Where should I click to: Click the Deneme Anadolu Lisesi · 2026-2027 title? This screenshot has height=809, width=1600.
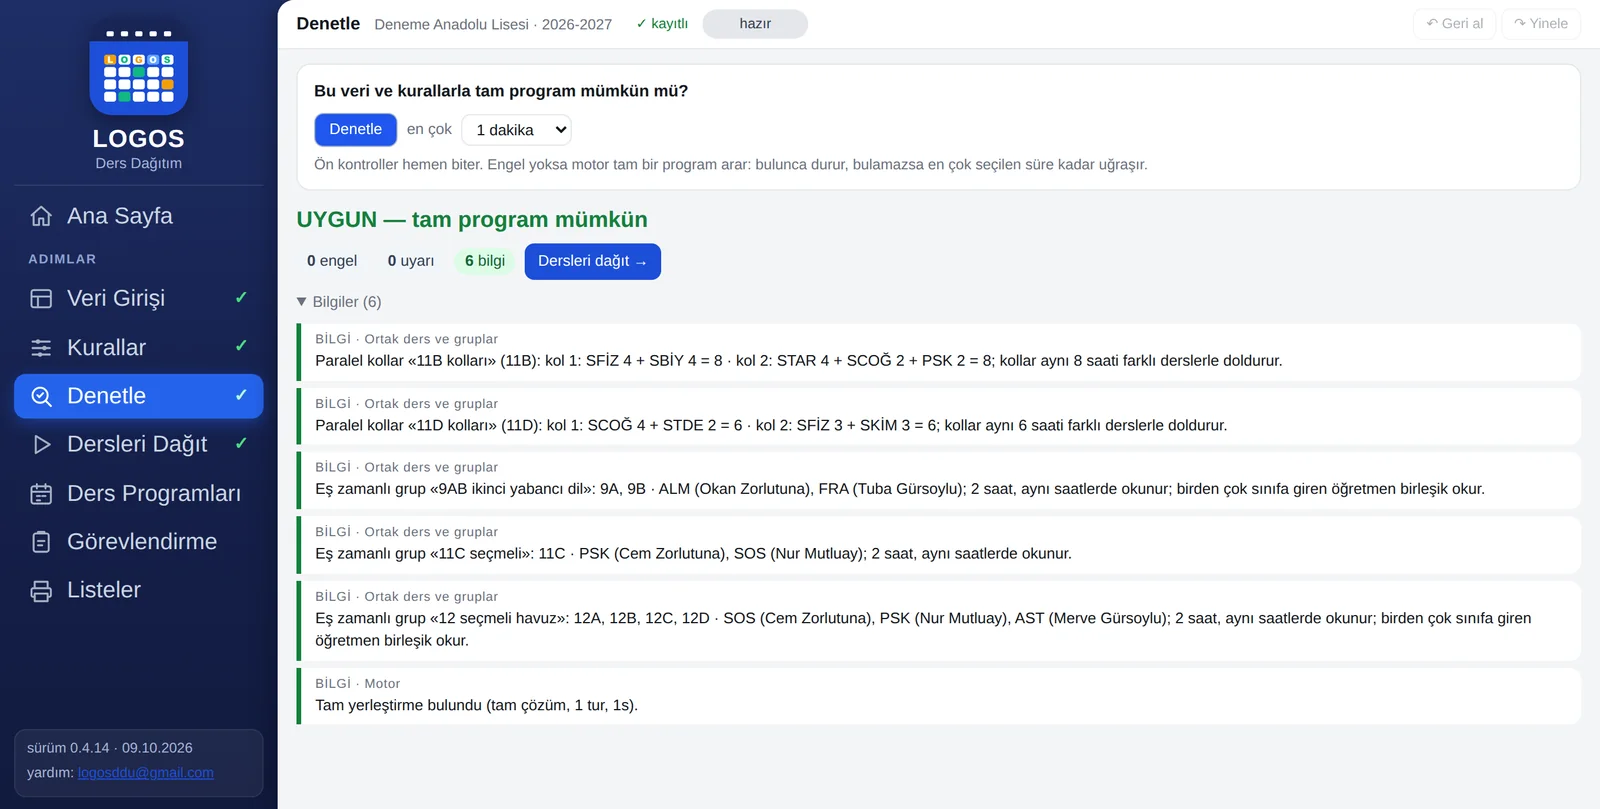tap(493, 24)
